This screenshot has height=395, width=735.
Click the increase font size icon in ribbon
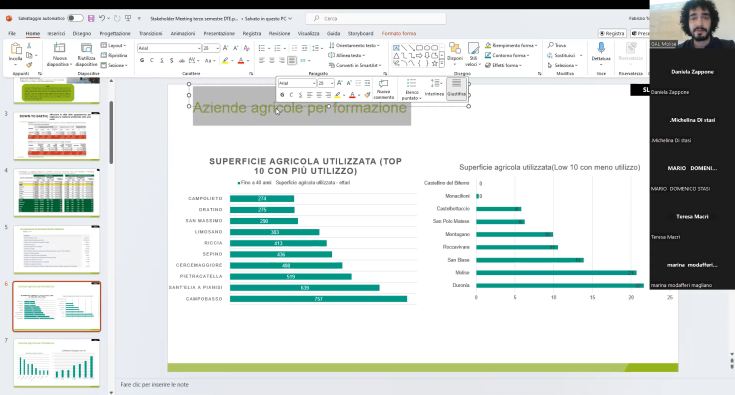click(225, 48)
